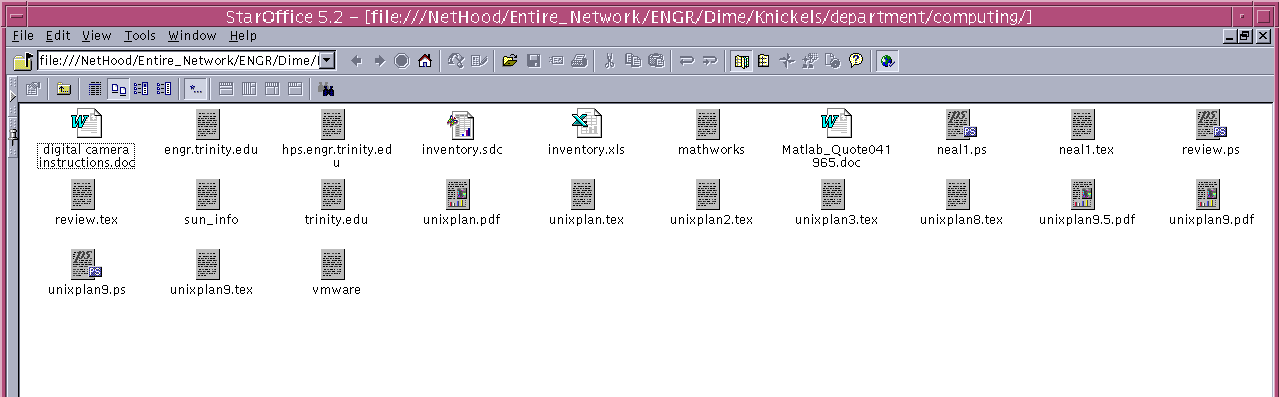
Task: Select the unixplan9.ps file icon
Action: click(x=87, y=264)
